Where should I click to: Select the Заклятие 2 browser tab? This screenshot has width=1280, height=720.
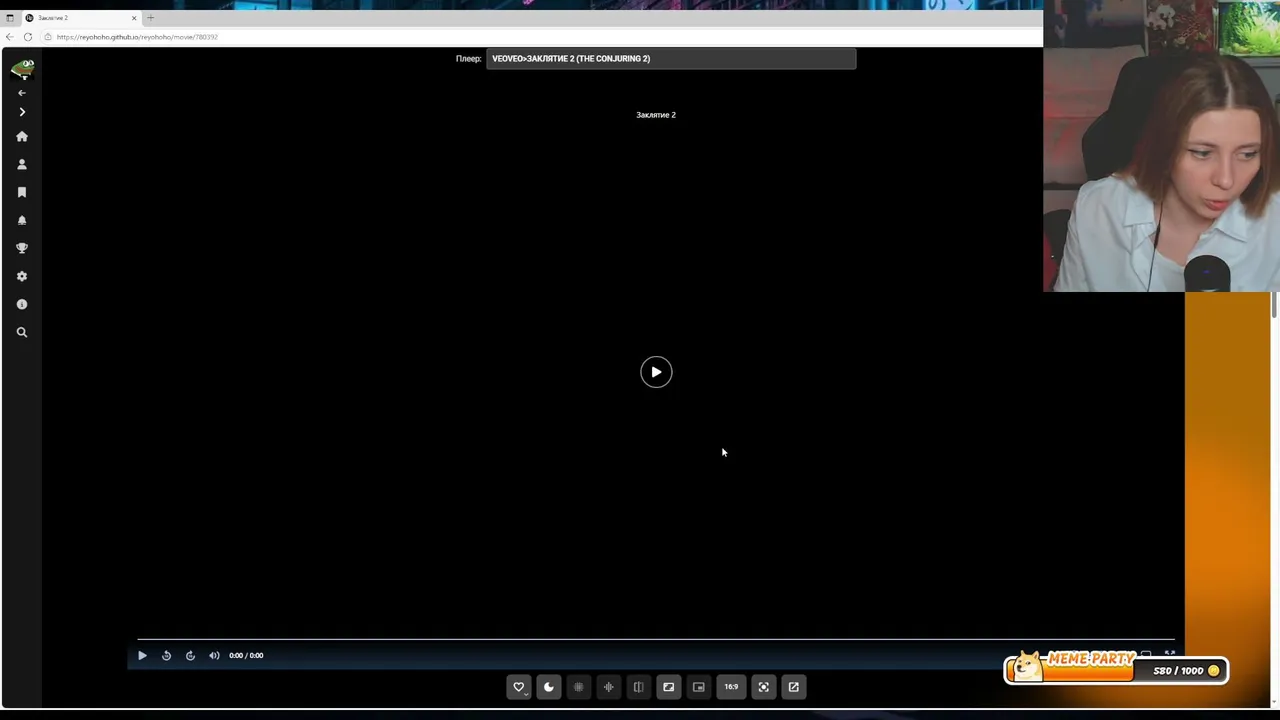coord(80,18)
